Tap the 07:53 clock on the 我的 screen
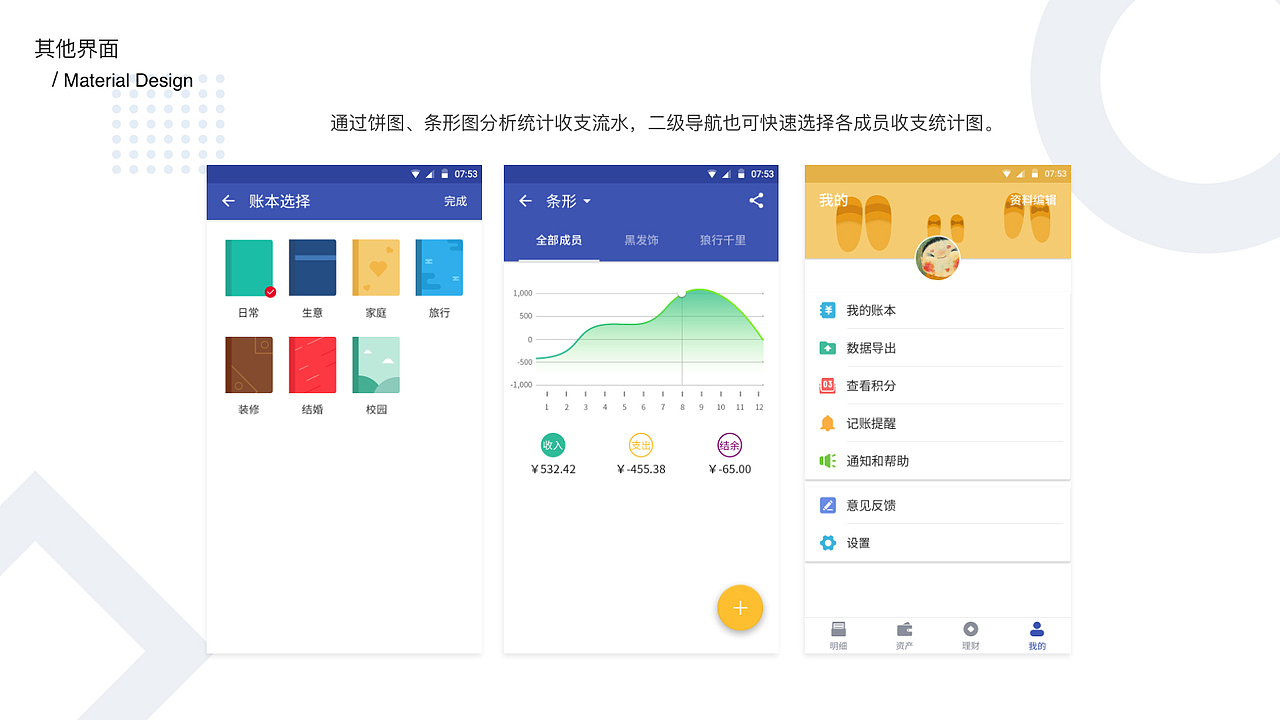 1056,174
